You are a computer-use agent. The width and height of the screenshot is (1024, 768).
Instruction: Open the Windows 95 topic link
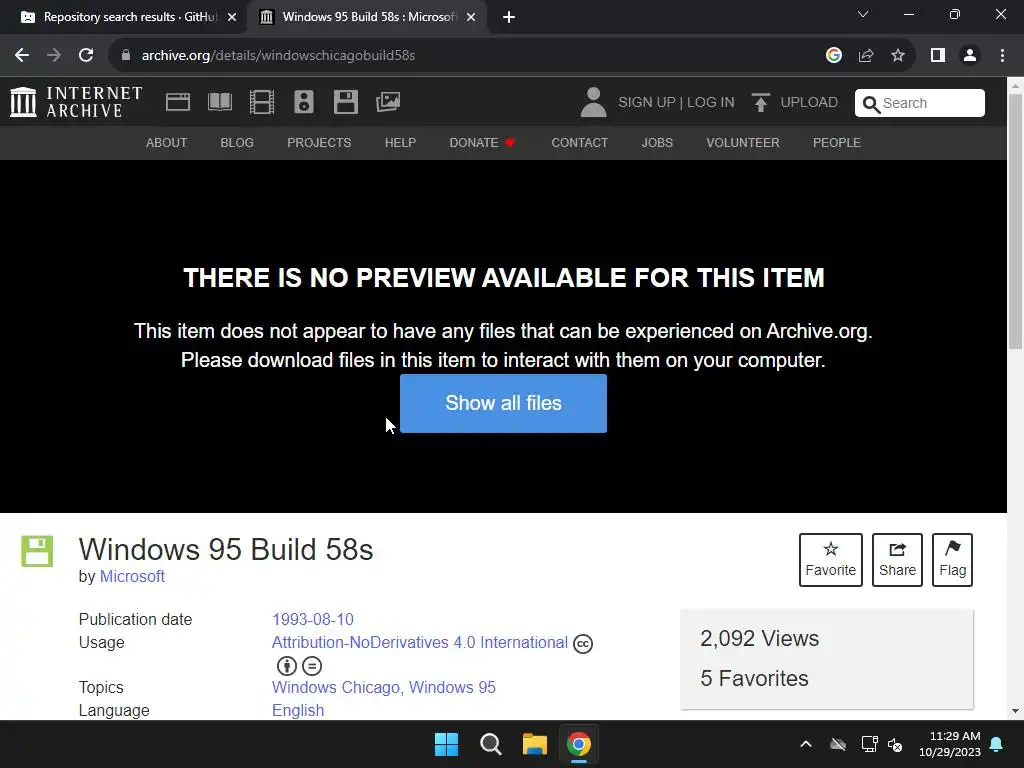pyautogui.click(x=452, y=688)
